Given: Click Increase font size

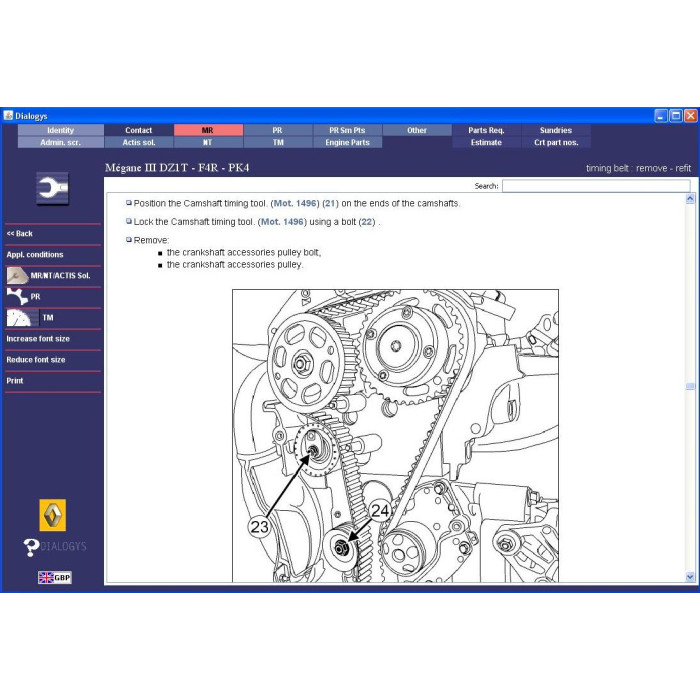Looking at the screenshot, I should (38, 338).
